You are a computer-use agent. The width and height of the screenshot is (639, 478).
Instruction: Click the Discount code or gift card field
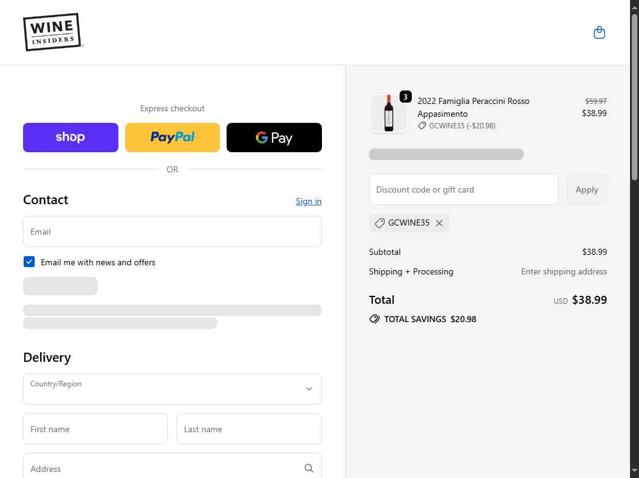pos(463,189)
